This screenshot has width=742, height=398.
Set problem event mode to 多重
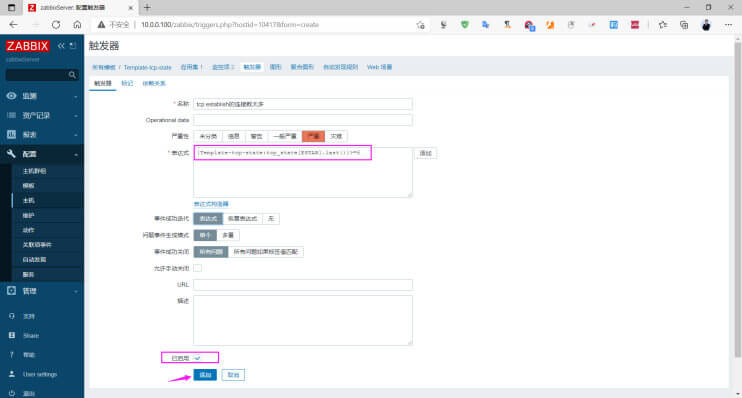coord(228,235)
